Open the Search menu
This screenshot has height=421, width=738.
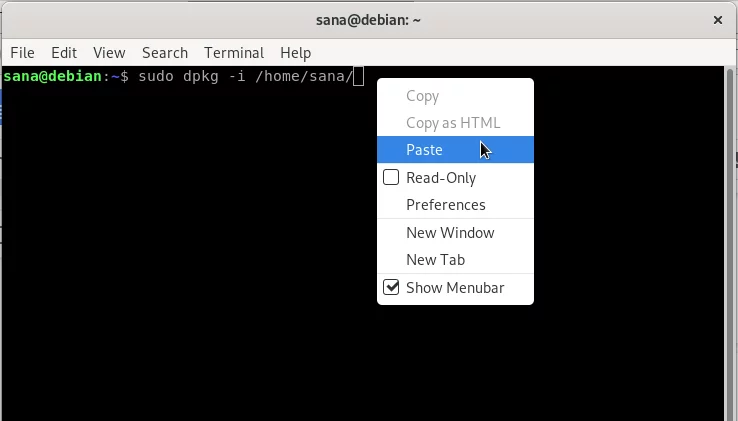(x=165, y=53)
